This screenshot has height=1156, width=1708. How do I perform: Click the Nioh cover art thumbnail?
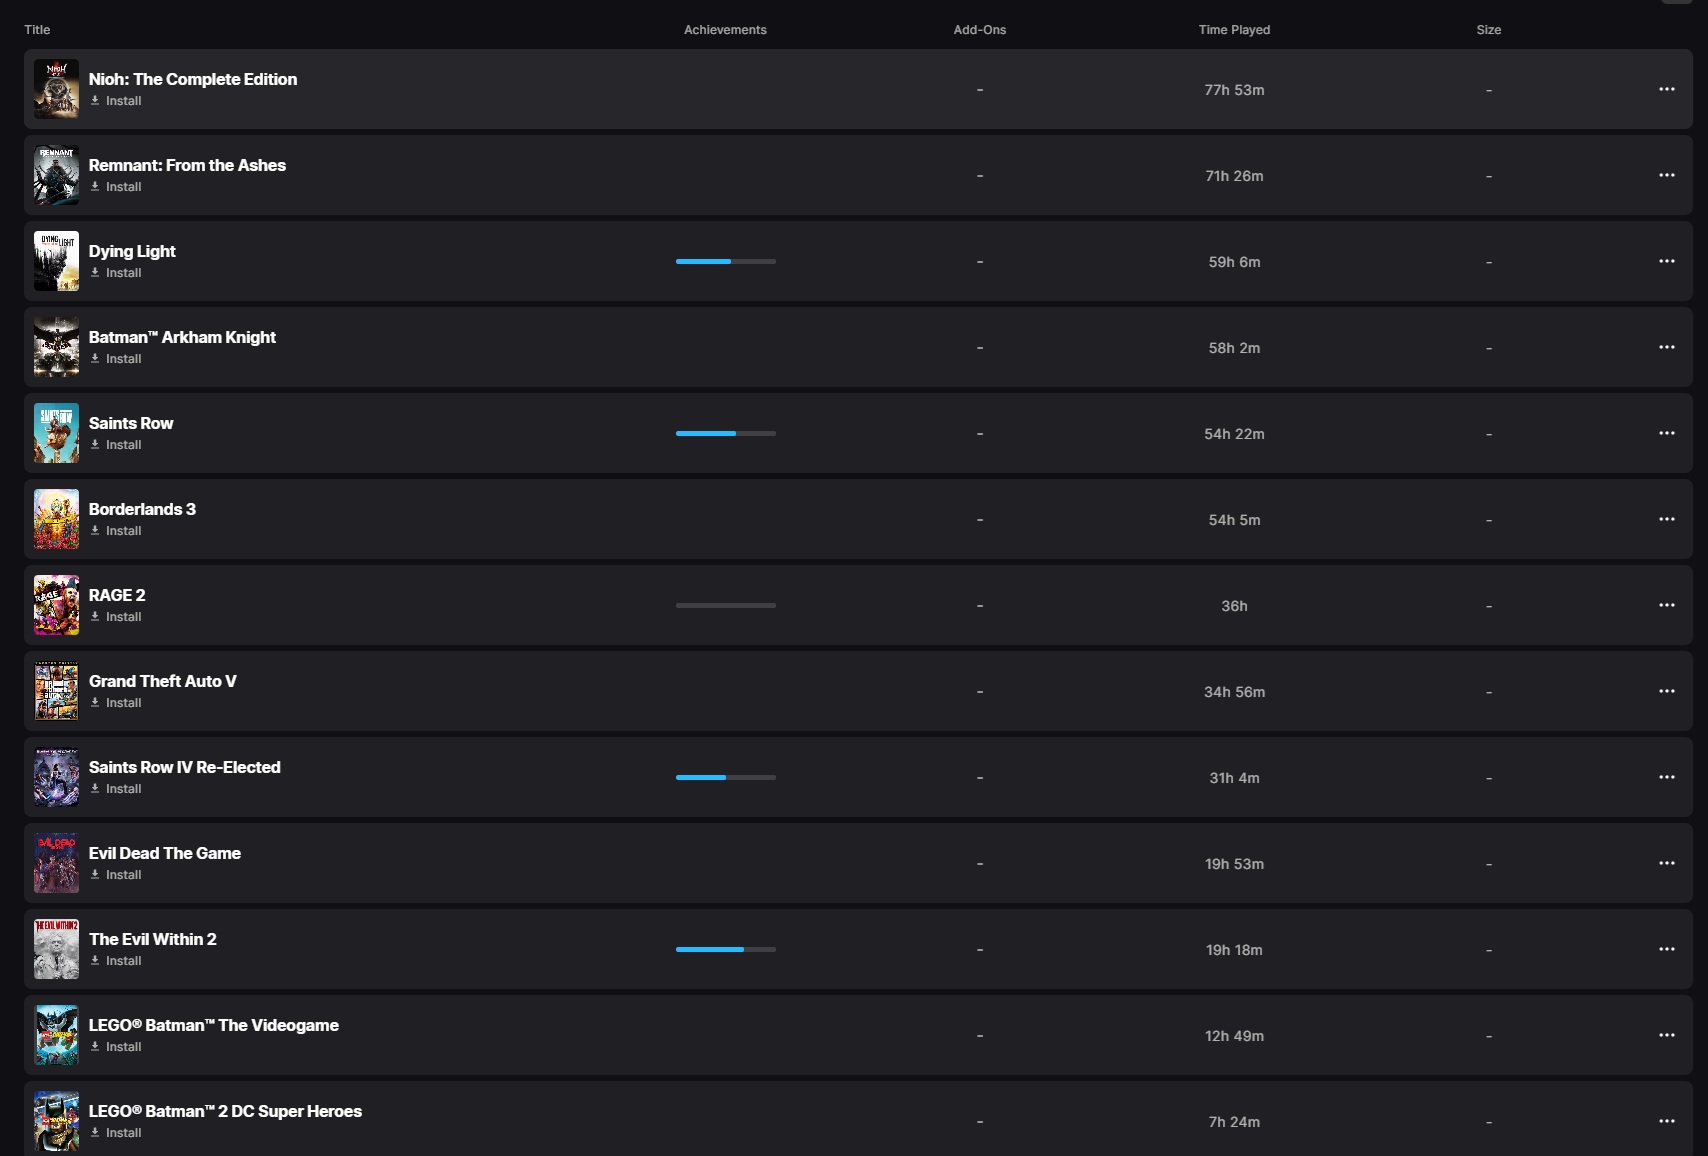point(56,89)
